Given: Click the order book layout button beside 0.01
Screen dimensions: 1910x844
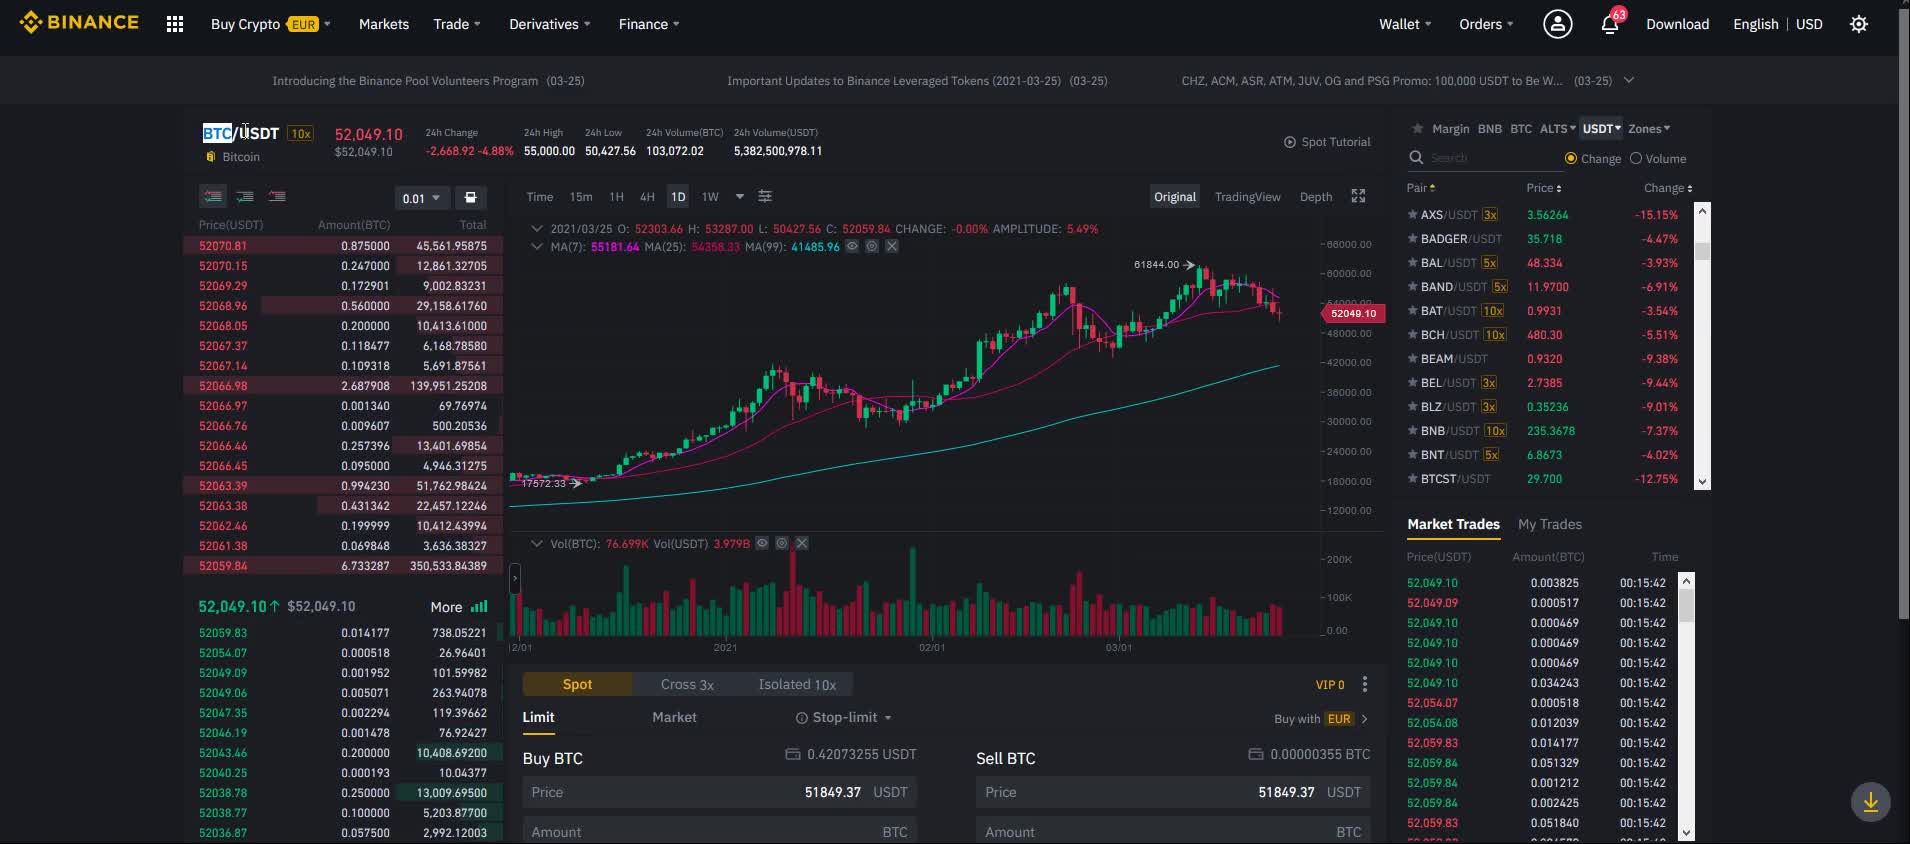Looking at the screenshot, I should point(470,197).
